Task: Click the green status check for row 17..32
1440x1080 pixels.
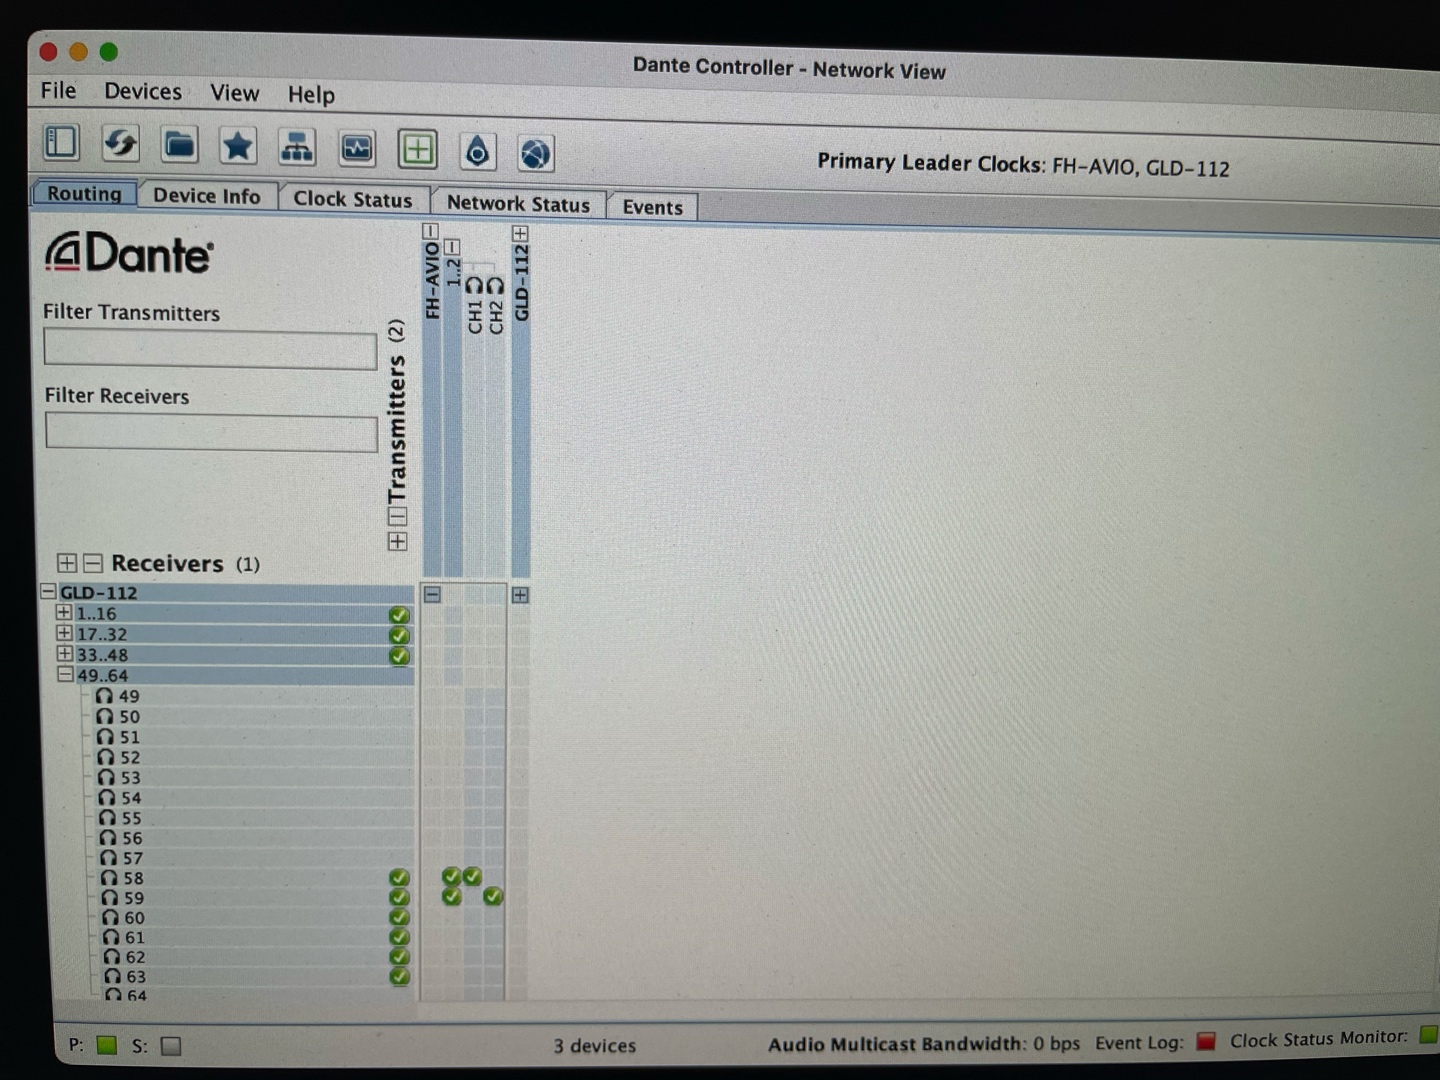Action: (x=399, y=635)
